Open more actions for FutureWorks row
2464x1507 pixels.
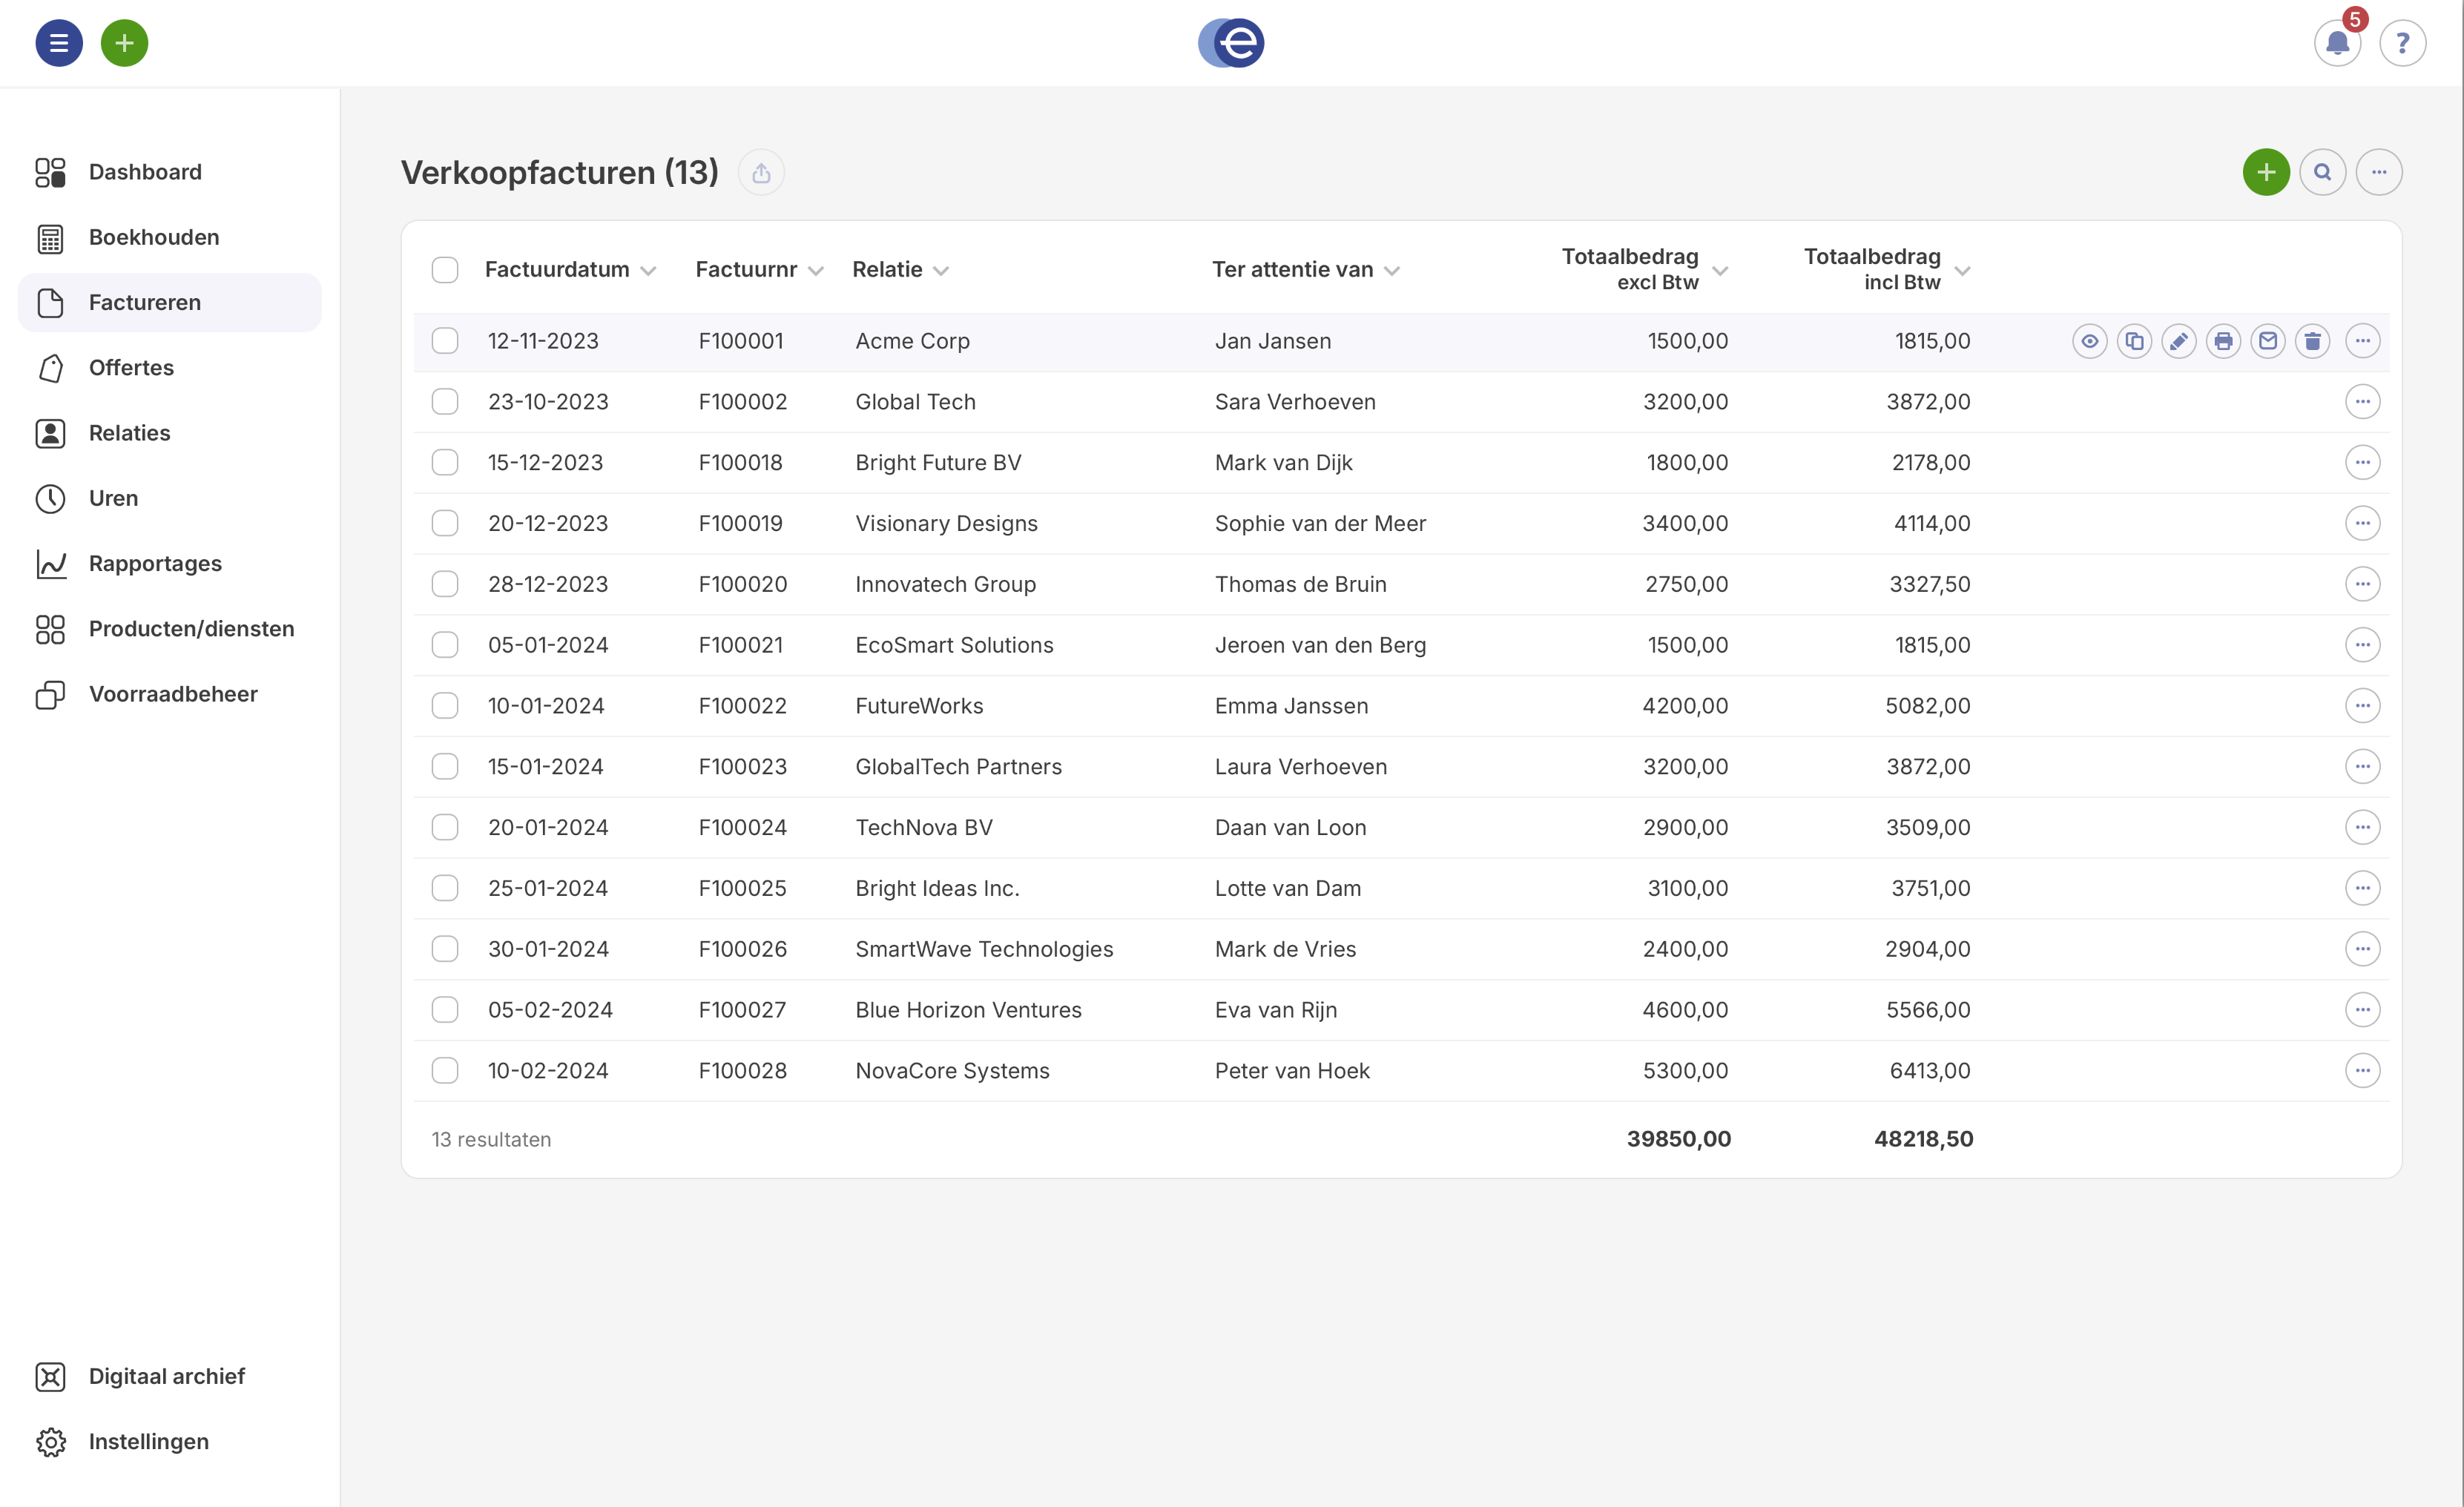coord(2362,706)
